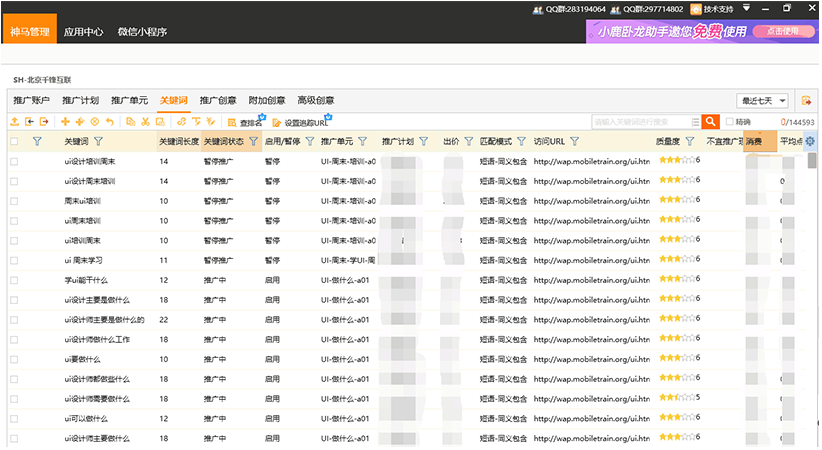Click the 查排名 button
822x450 pixels.
244,122
